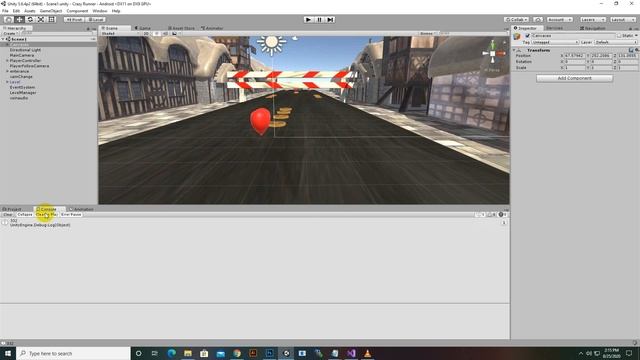Viewport: 640px width, 360px height.
Task: Open the File menu
Action: click(x=5, y=11)
